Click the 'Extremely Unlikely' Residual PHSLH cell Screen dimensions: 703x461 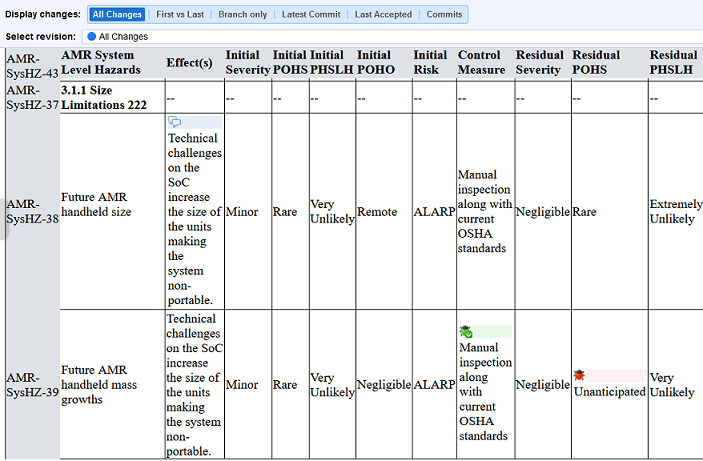(x=675, y=212)
